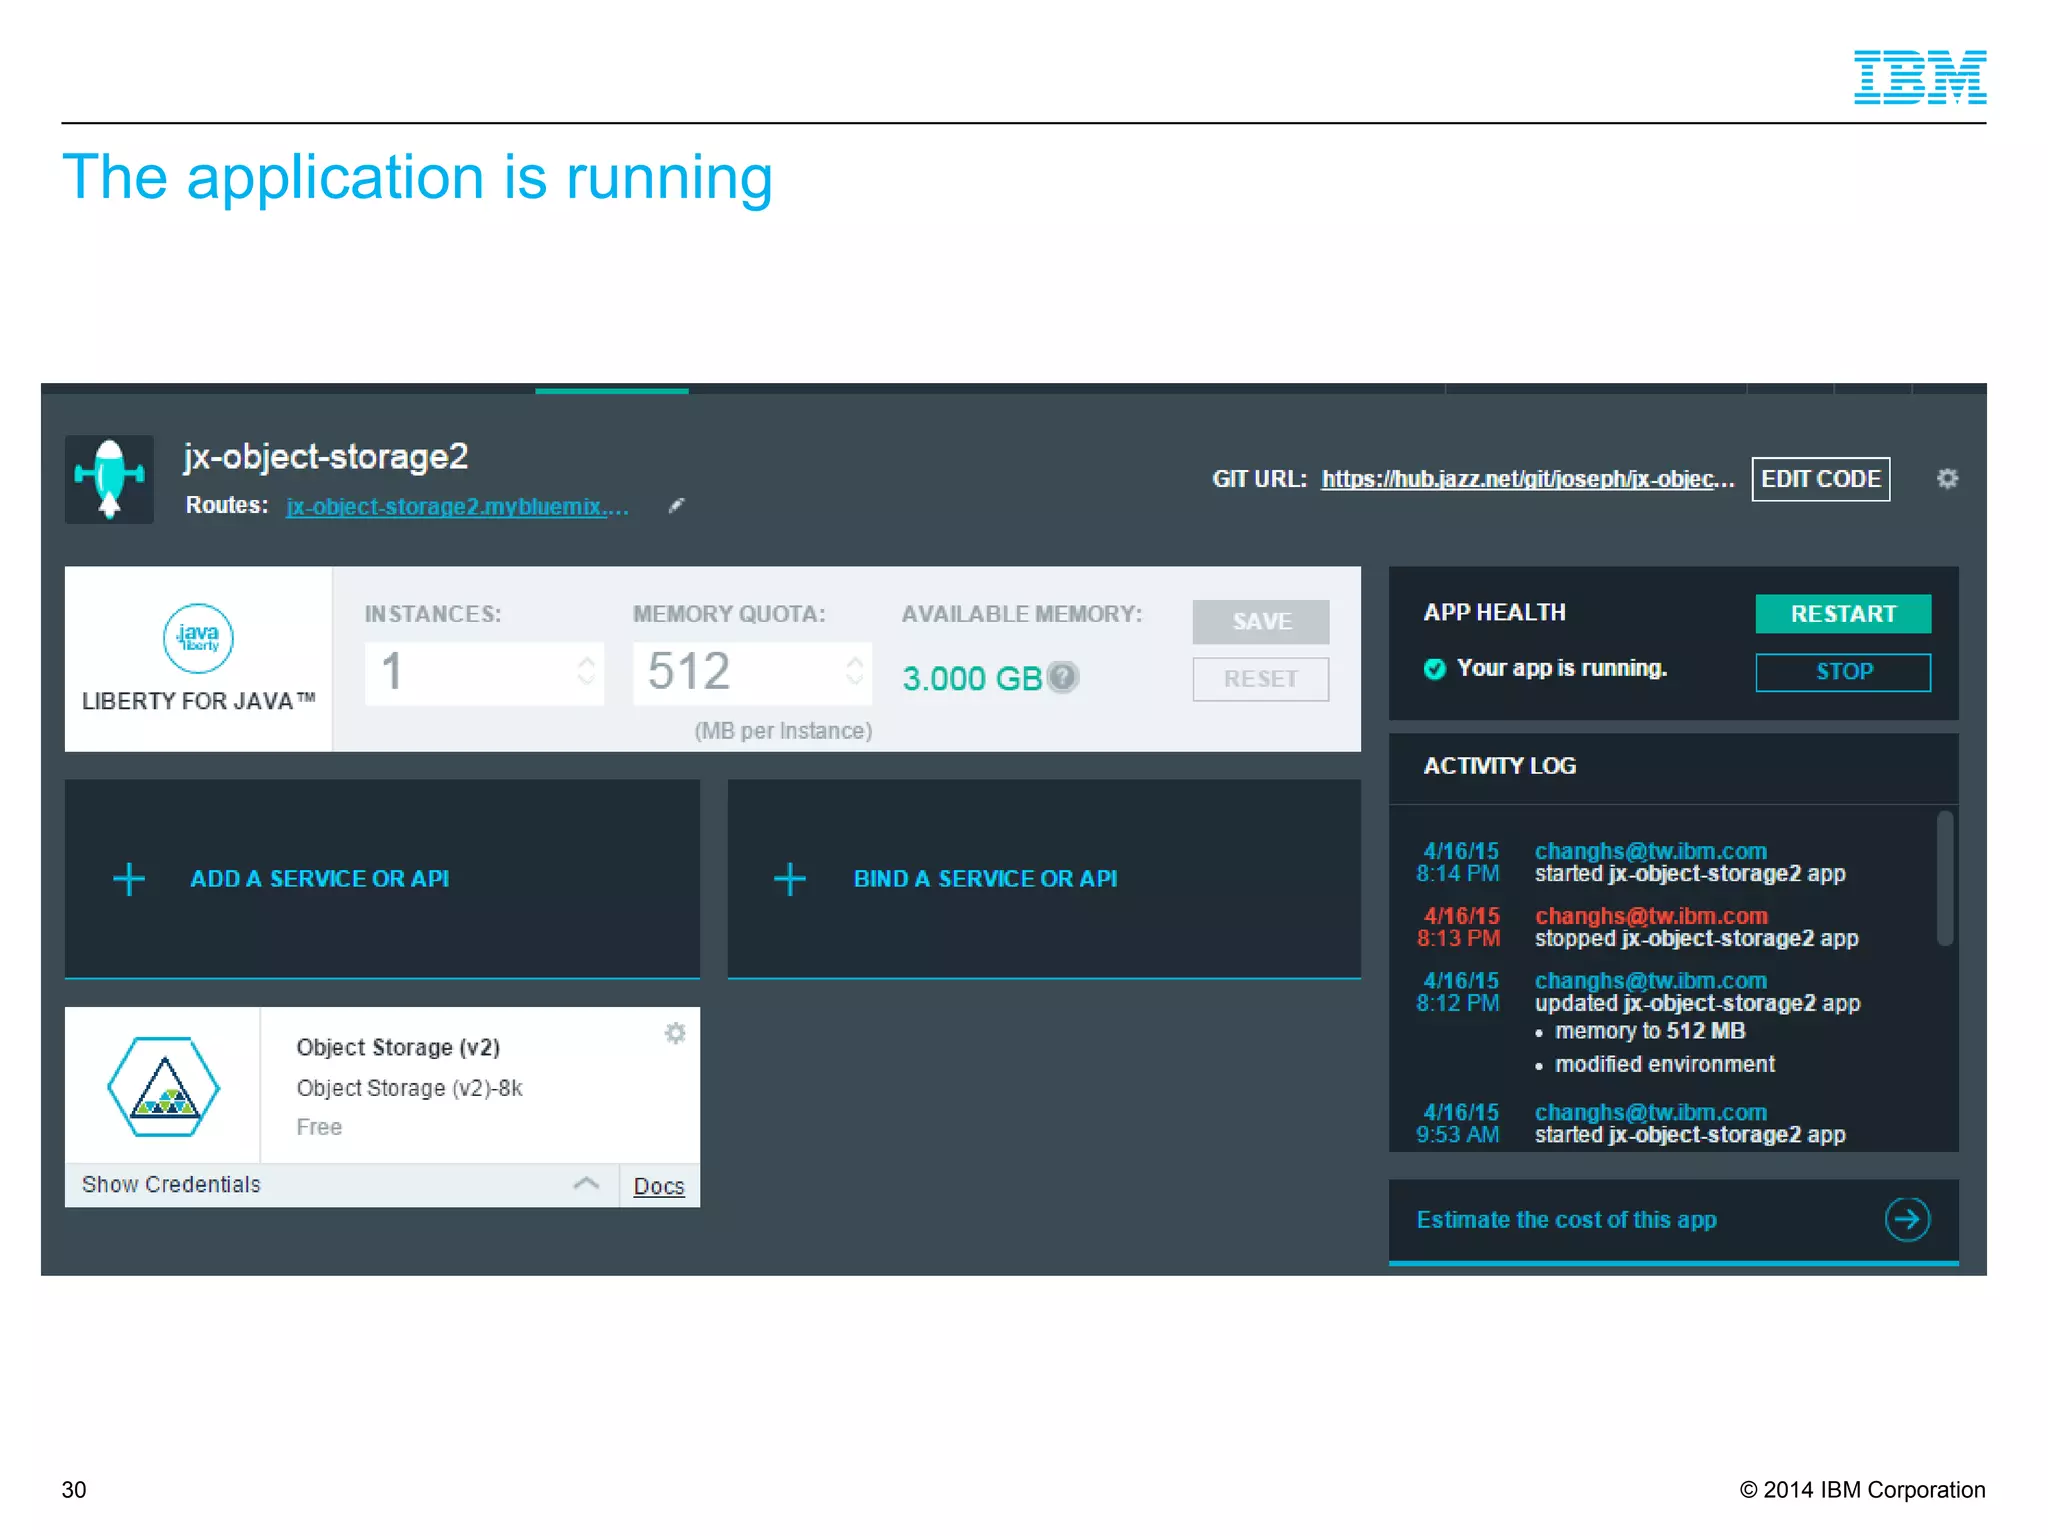Click changhs@tw.ibm.com at 9:53 AM entry
This screenshot has width=2048, height=1536.
[1650, 1112]
